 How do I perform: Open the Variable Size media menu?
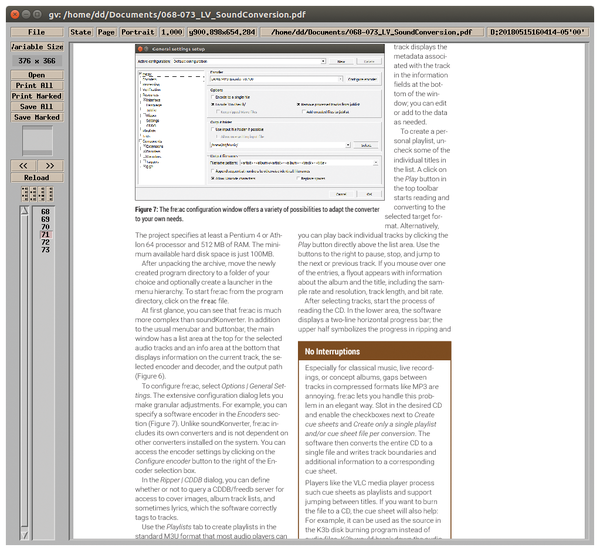(37, 47)
